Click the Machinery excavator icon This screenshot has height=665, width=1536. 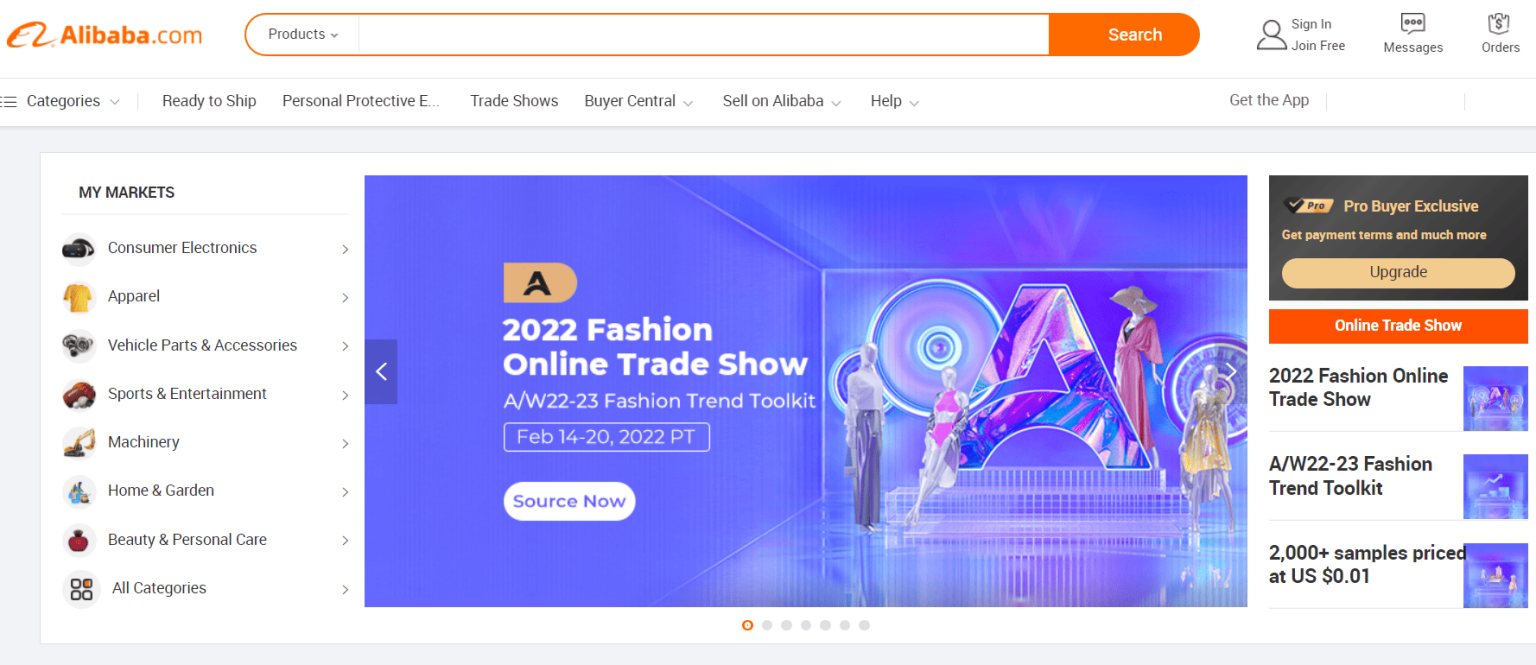point(78,442)
